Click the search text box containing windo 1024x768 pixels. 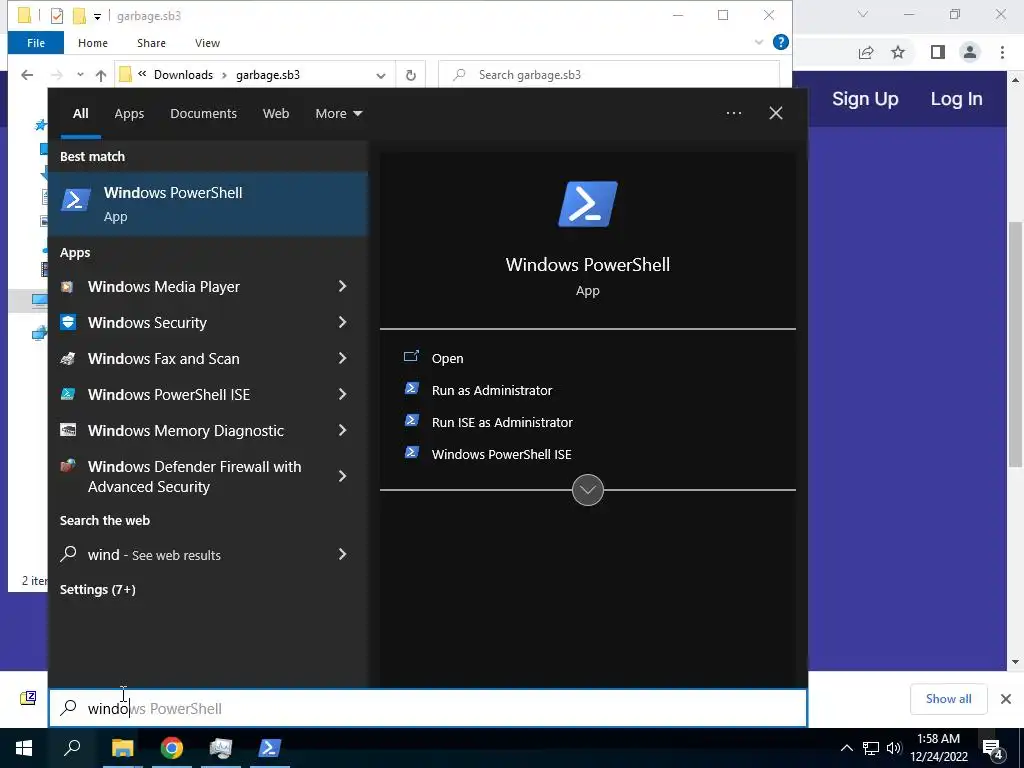coord(428,709)
